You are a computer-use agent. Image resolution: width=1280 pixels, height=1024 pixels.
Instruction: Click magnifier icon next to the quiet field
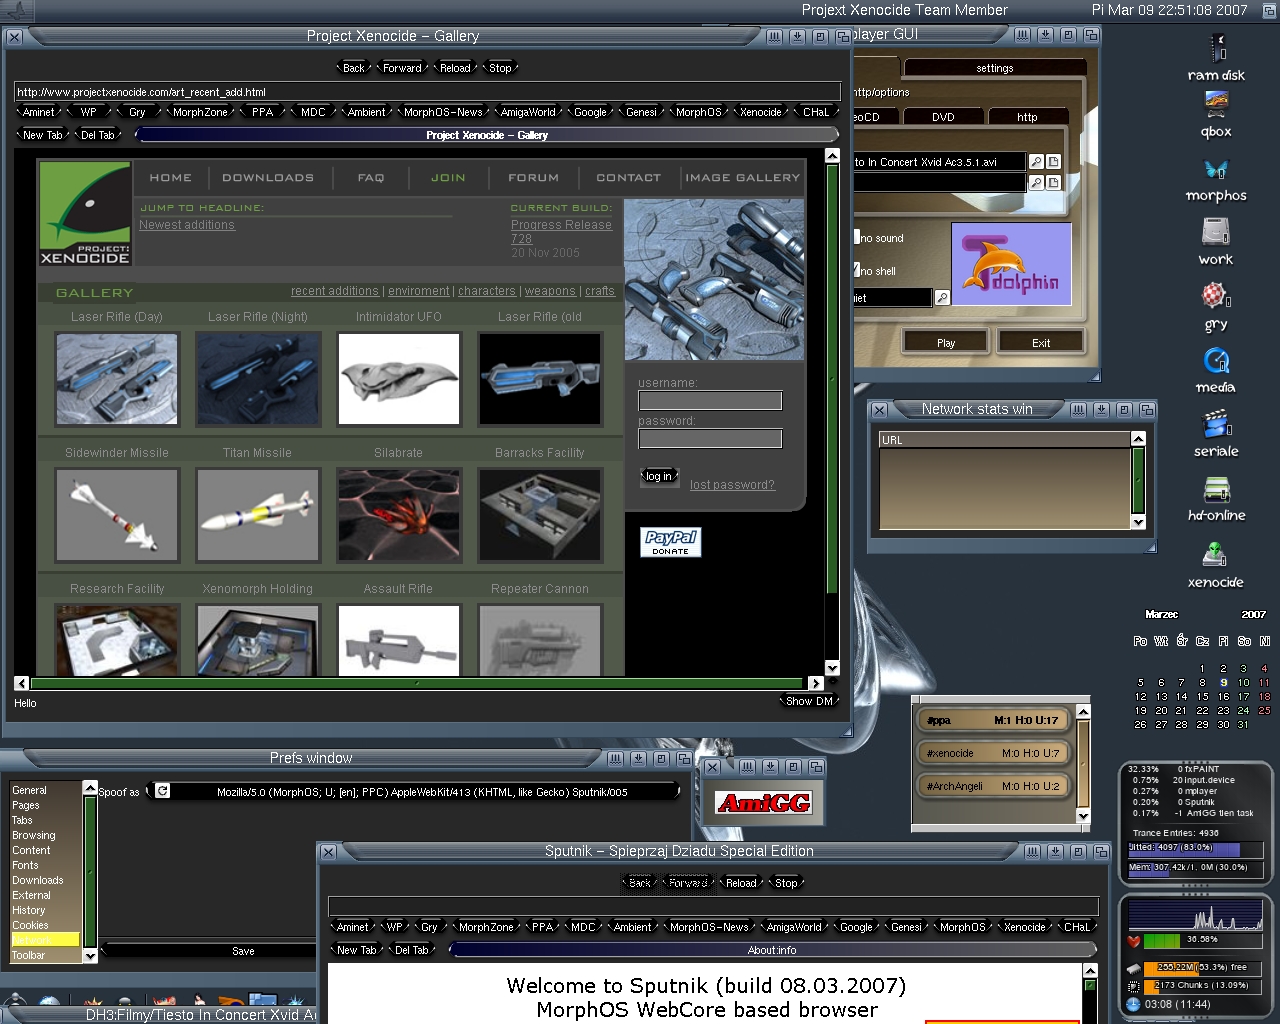click(942, 298)
